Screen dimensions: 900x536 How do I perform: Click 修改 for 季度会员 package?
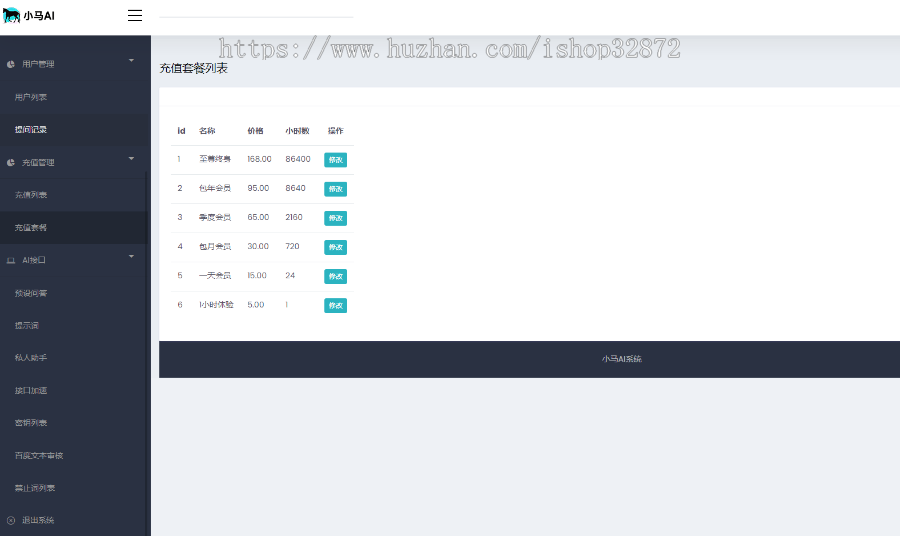tap(335, 218)
